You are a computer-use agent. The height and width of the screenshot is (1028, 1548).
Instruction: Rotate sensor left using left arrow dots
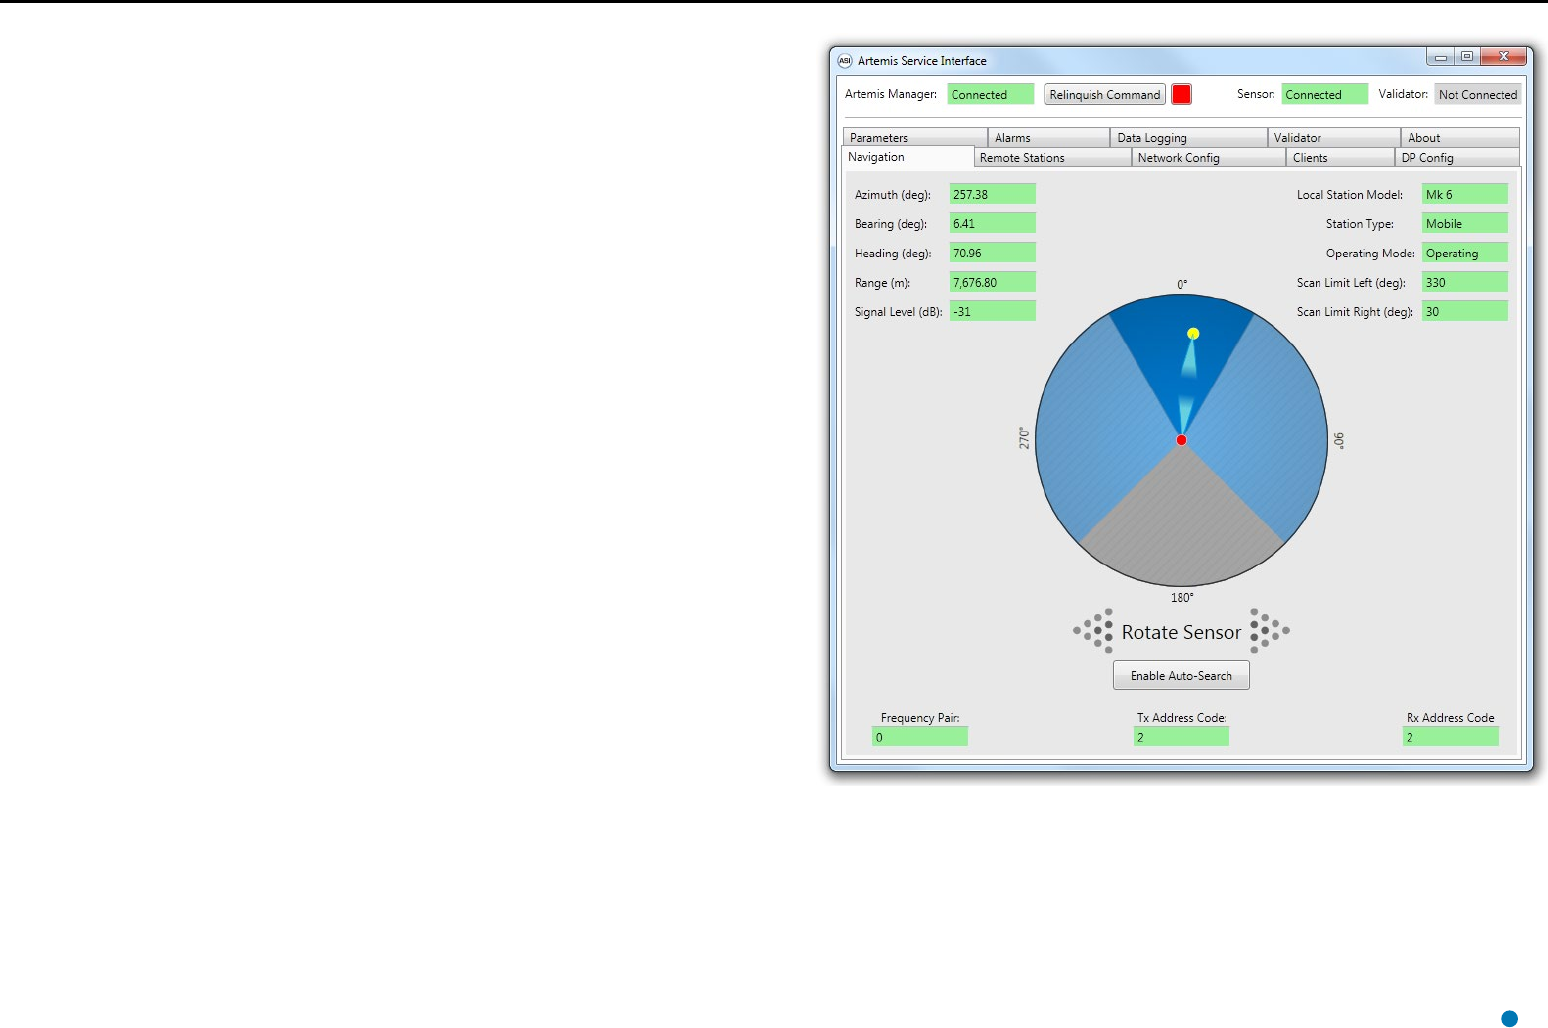[x=1093, y=631]
